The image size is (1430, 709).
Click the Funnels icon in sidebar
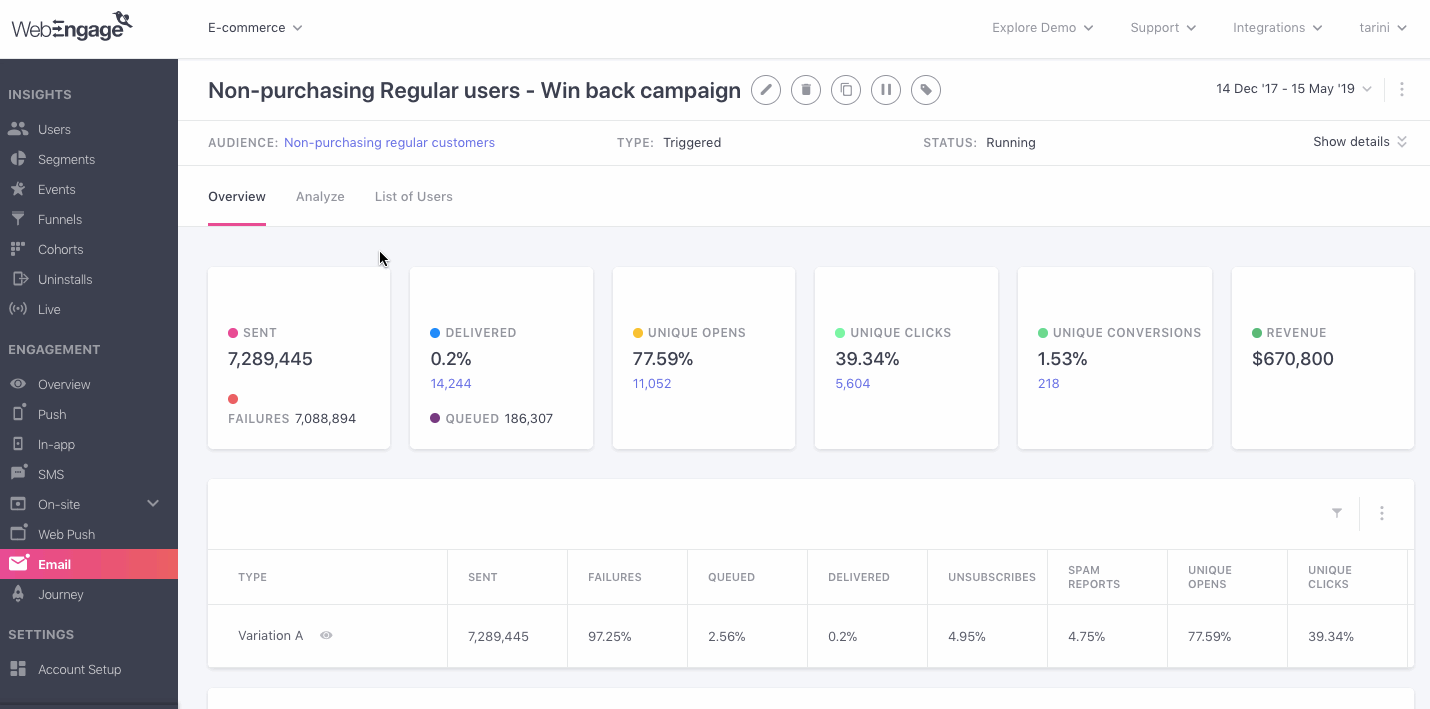pyautogui.click(x=18, y=219)
